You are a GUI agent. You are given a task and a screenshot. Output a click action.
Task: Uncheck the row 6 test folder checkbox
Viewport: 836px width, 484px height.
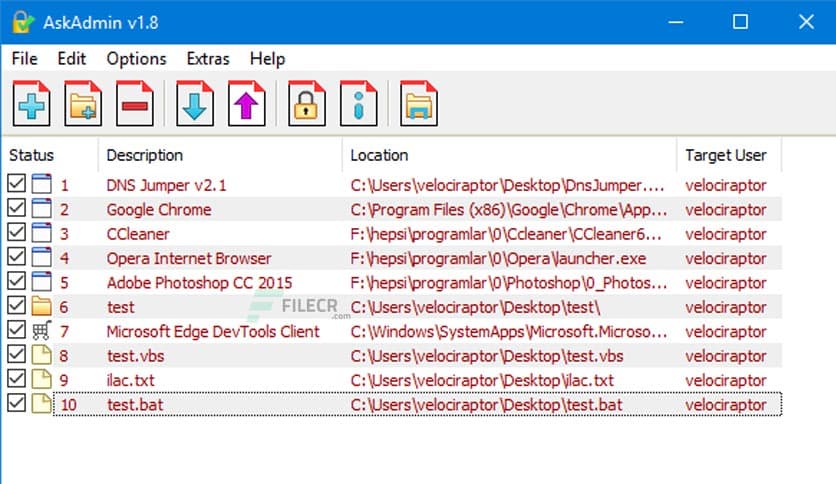click(x=17, y=305)
